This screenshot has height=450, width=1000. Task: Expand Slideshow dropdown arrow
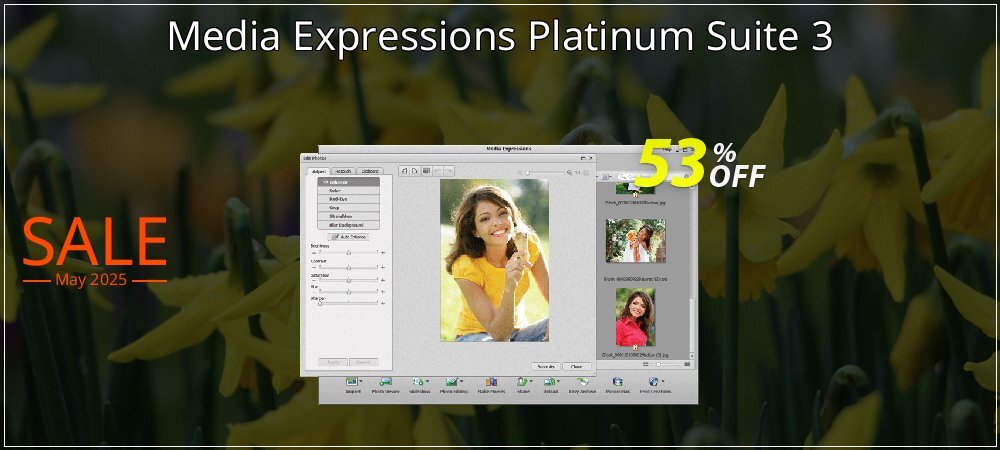(427, 381)
